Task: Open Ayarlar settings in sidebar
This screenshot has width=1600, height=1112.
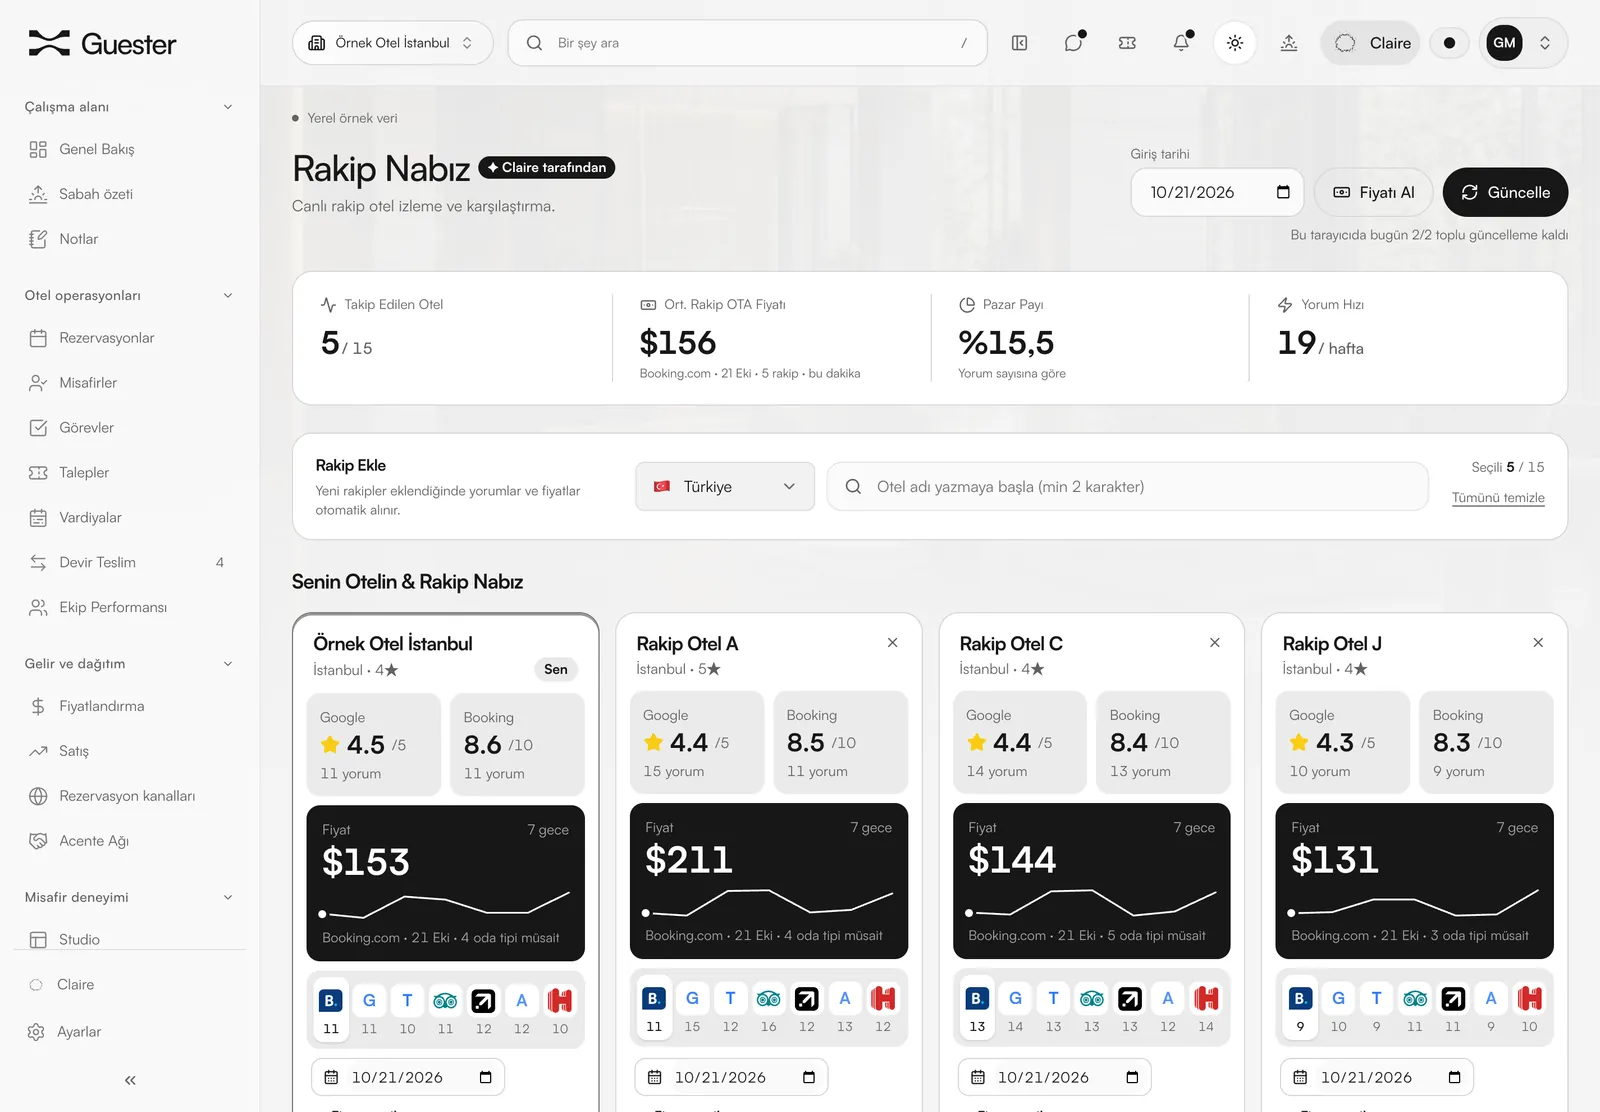Action: click(129, 1032)
